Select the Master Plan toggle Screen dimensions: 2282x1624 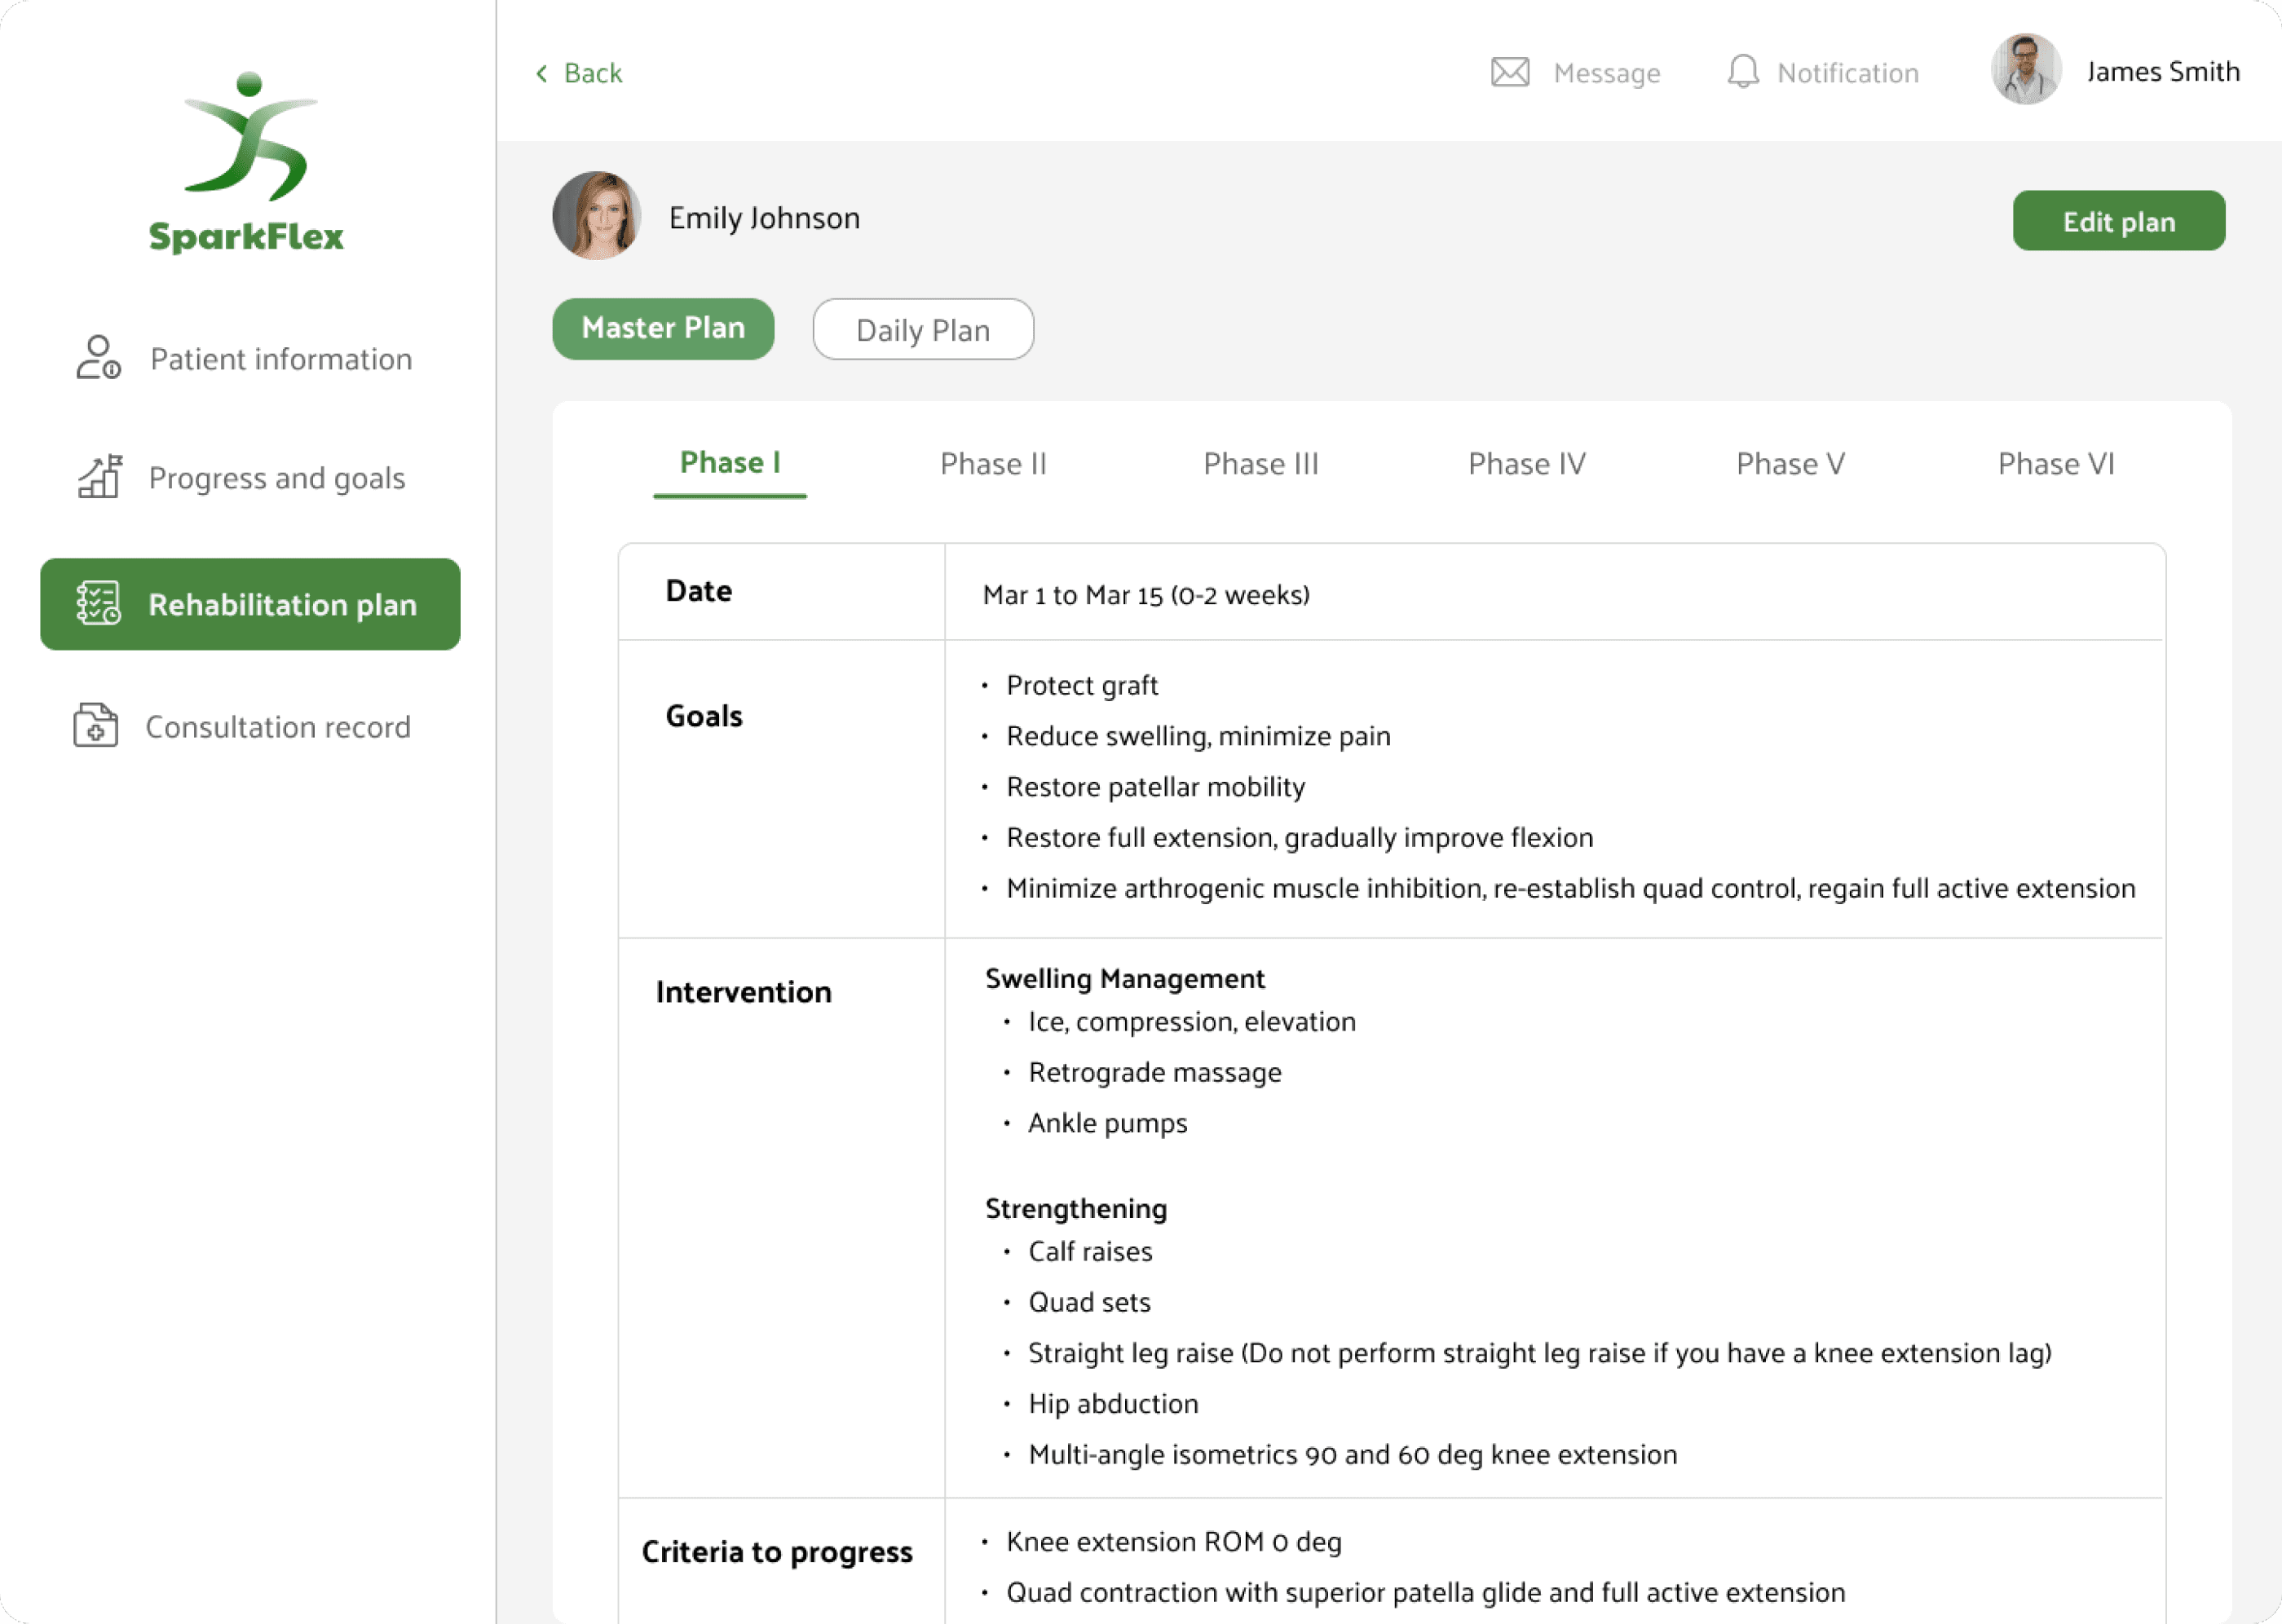(x=663, y=328)
